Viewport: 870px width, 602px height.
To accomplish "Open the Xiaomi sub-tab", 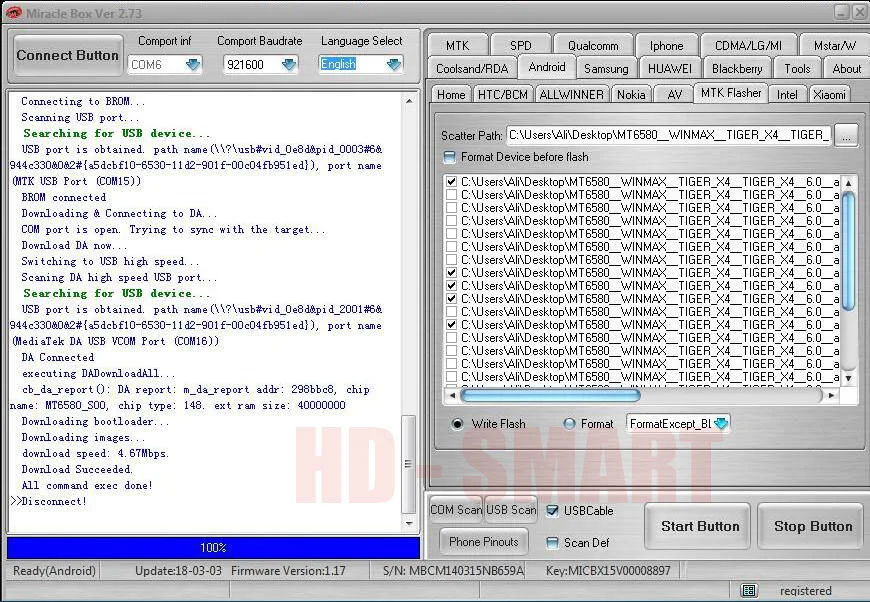I will click(x=829, y=95).
